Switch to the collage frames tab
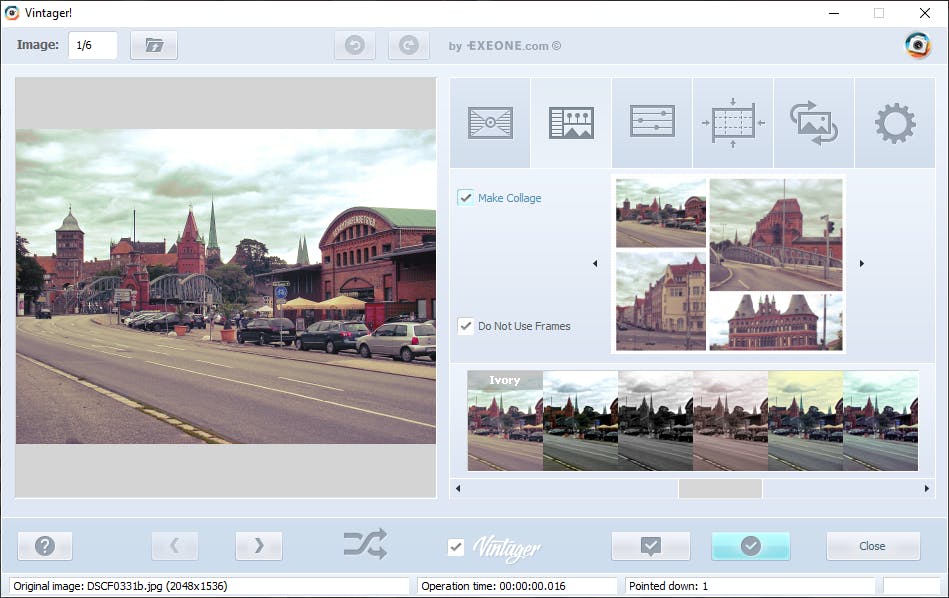Viewport: 949px width, 598px height. tap(571, 123)
